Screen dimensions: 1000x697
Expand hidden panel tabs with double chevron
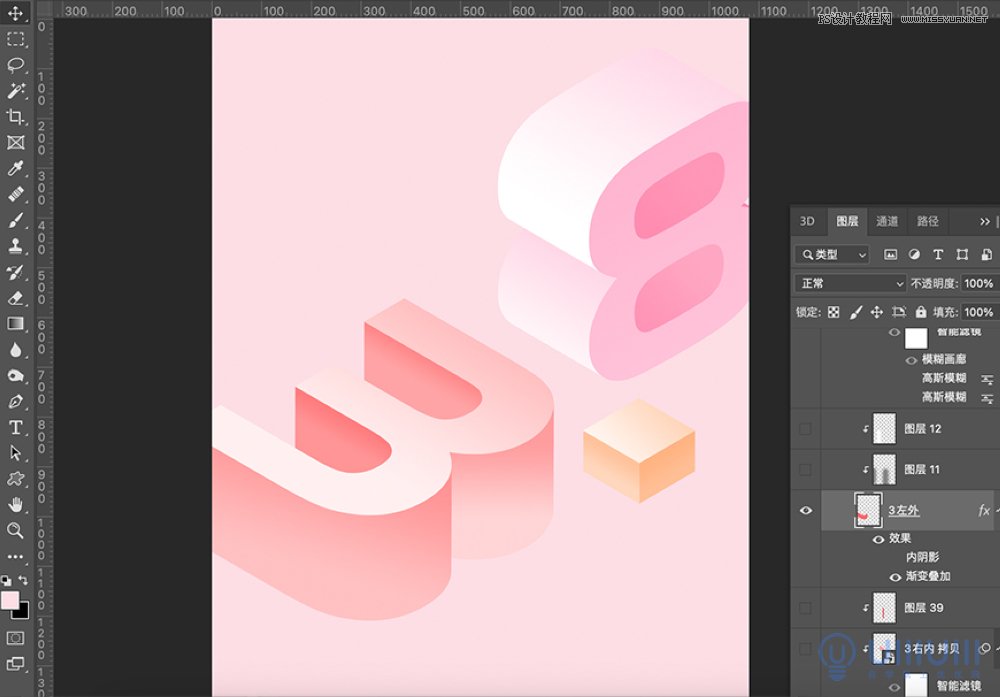coord(985,221)
